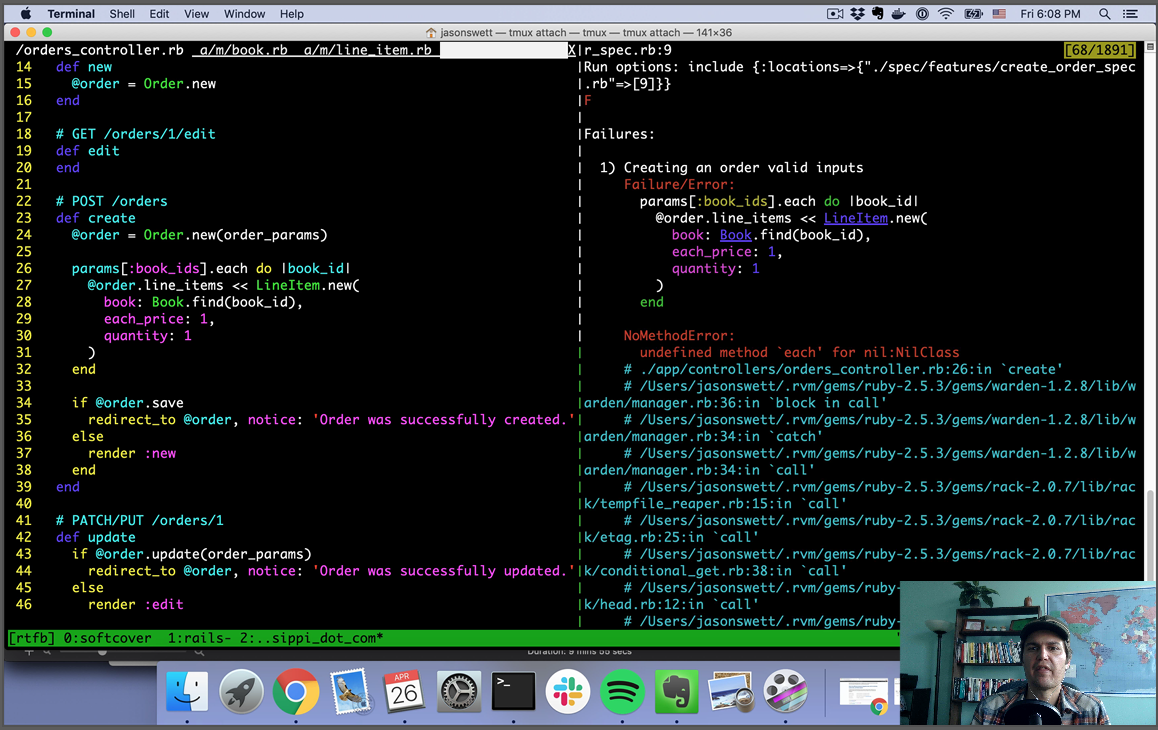Open the film reel video app in Dock
1158x730 pixels.
[x=785, y=692]
